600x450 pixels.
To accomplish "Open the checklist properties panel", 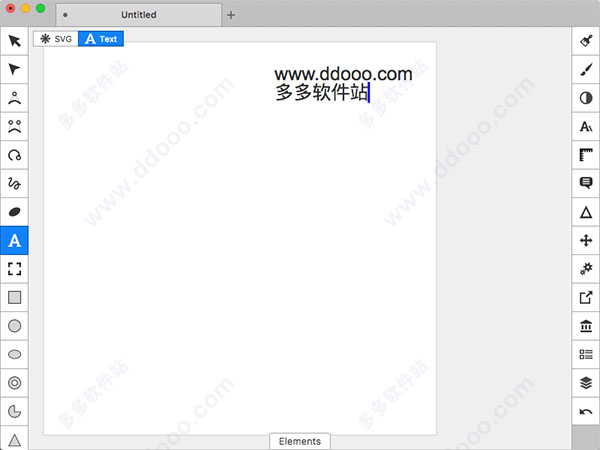I will pos(585,354).
